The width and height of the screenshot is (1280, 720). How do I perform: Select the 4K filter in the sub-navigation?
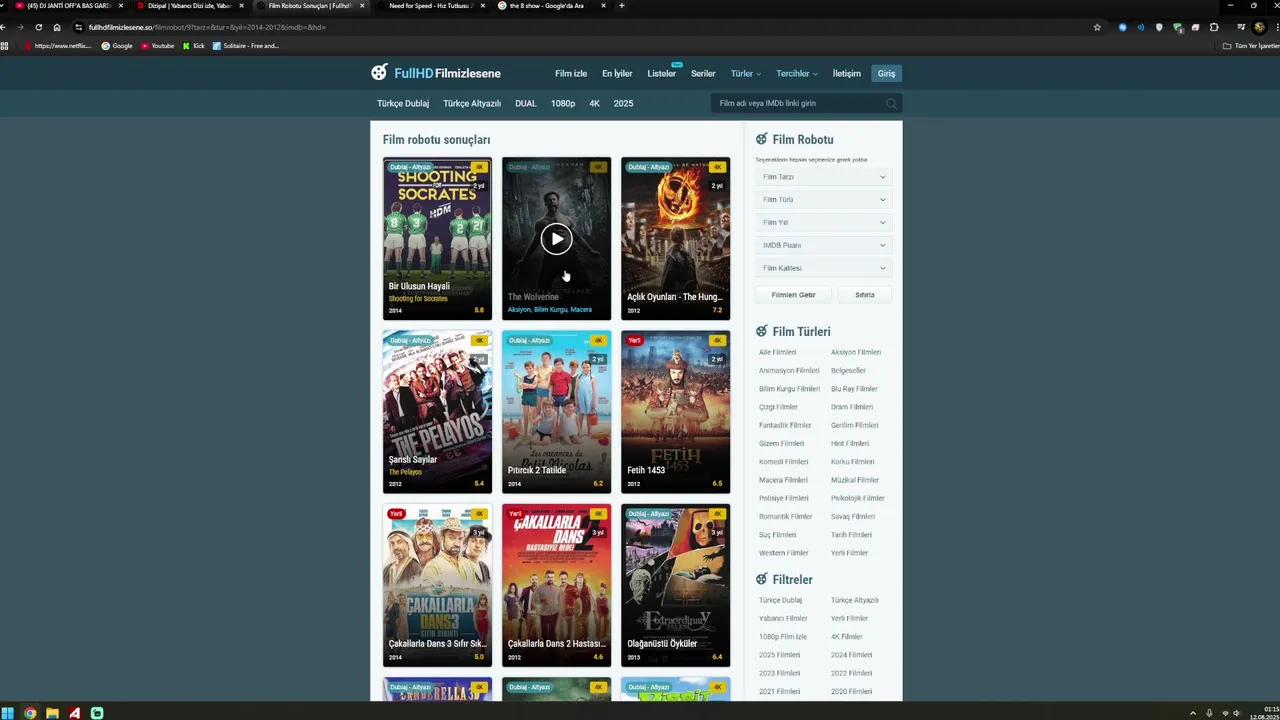594,104
